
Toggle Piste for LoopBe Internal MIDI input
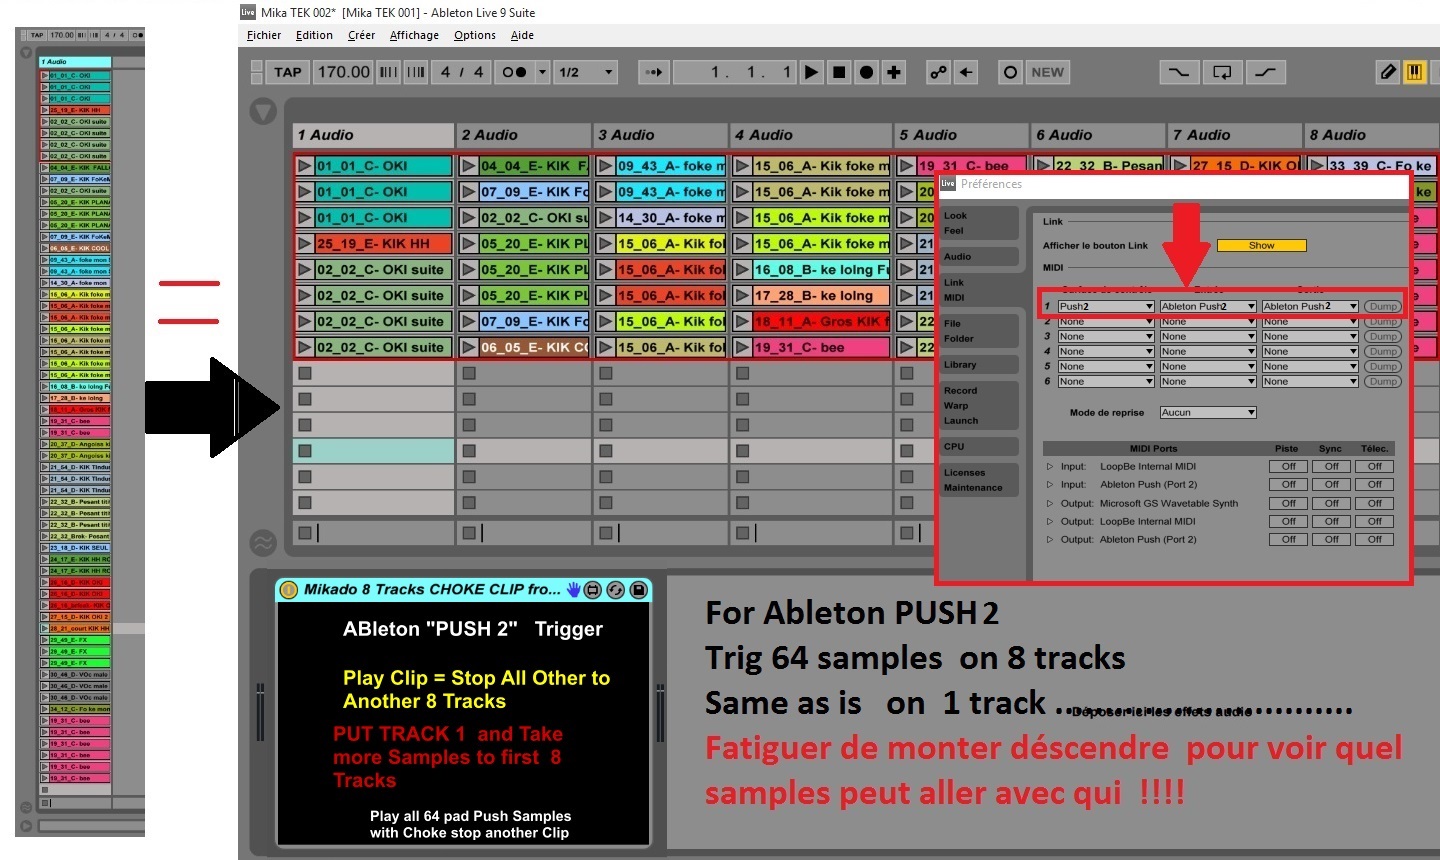[x=1288, y=466]
